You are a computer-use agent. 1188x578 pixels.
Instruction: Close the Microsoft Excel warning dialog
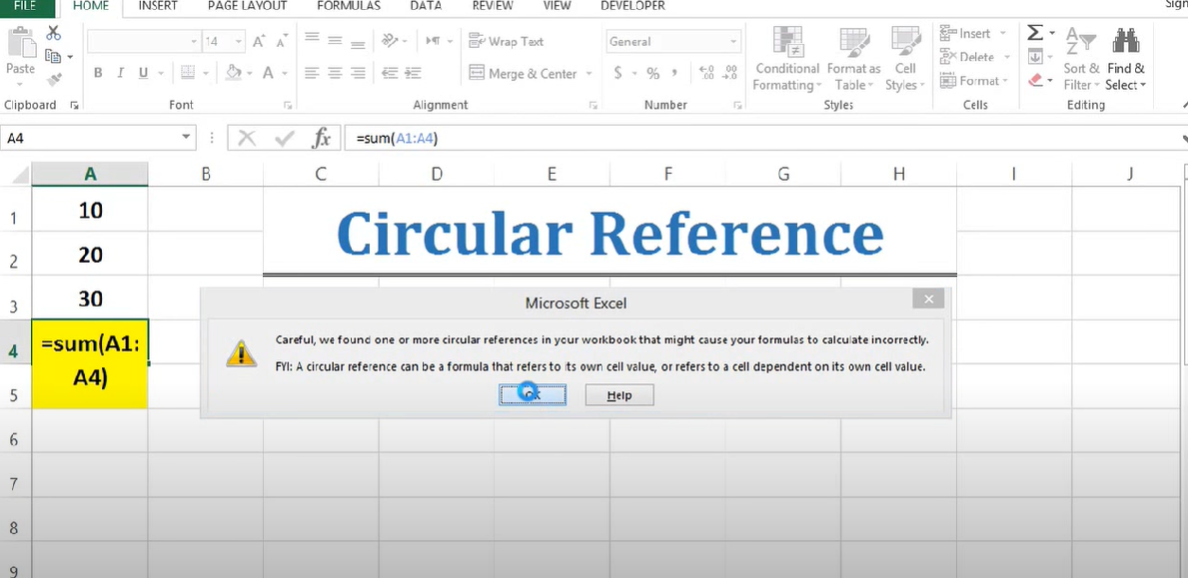(x=928, y=299)
